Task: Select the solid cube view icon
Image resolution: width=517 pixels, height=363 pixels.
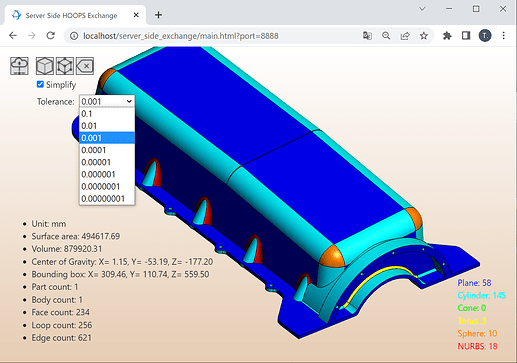Action: point(44,66)
